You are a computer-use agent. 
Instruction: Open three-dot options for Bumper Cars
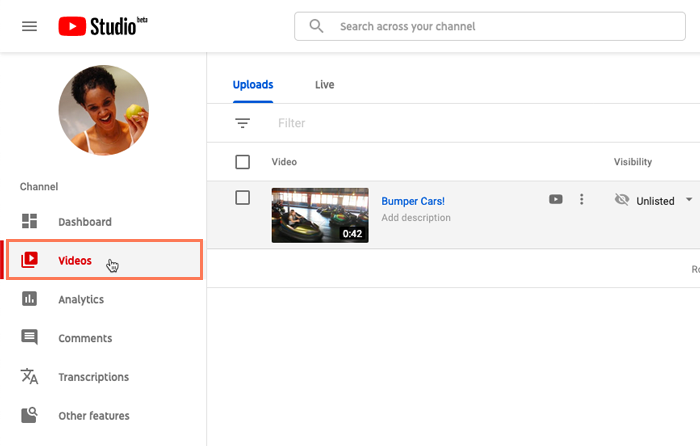point(582,200)
